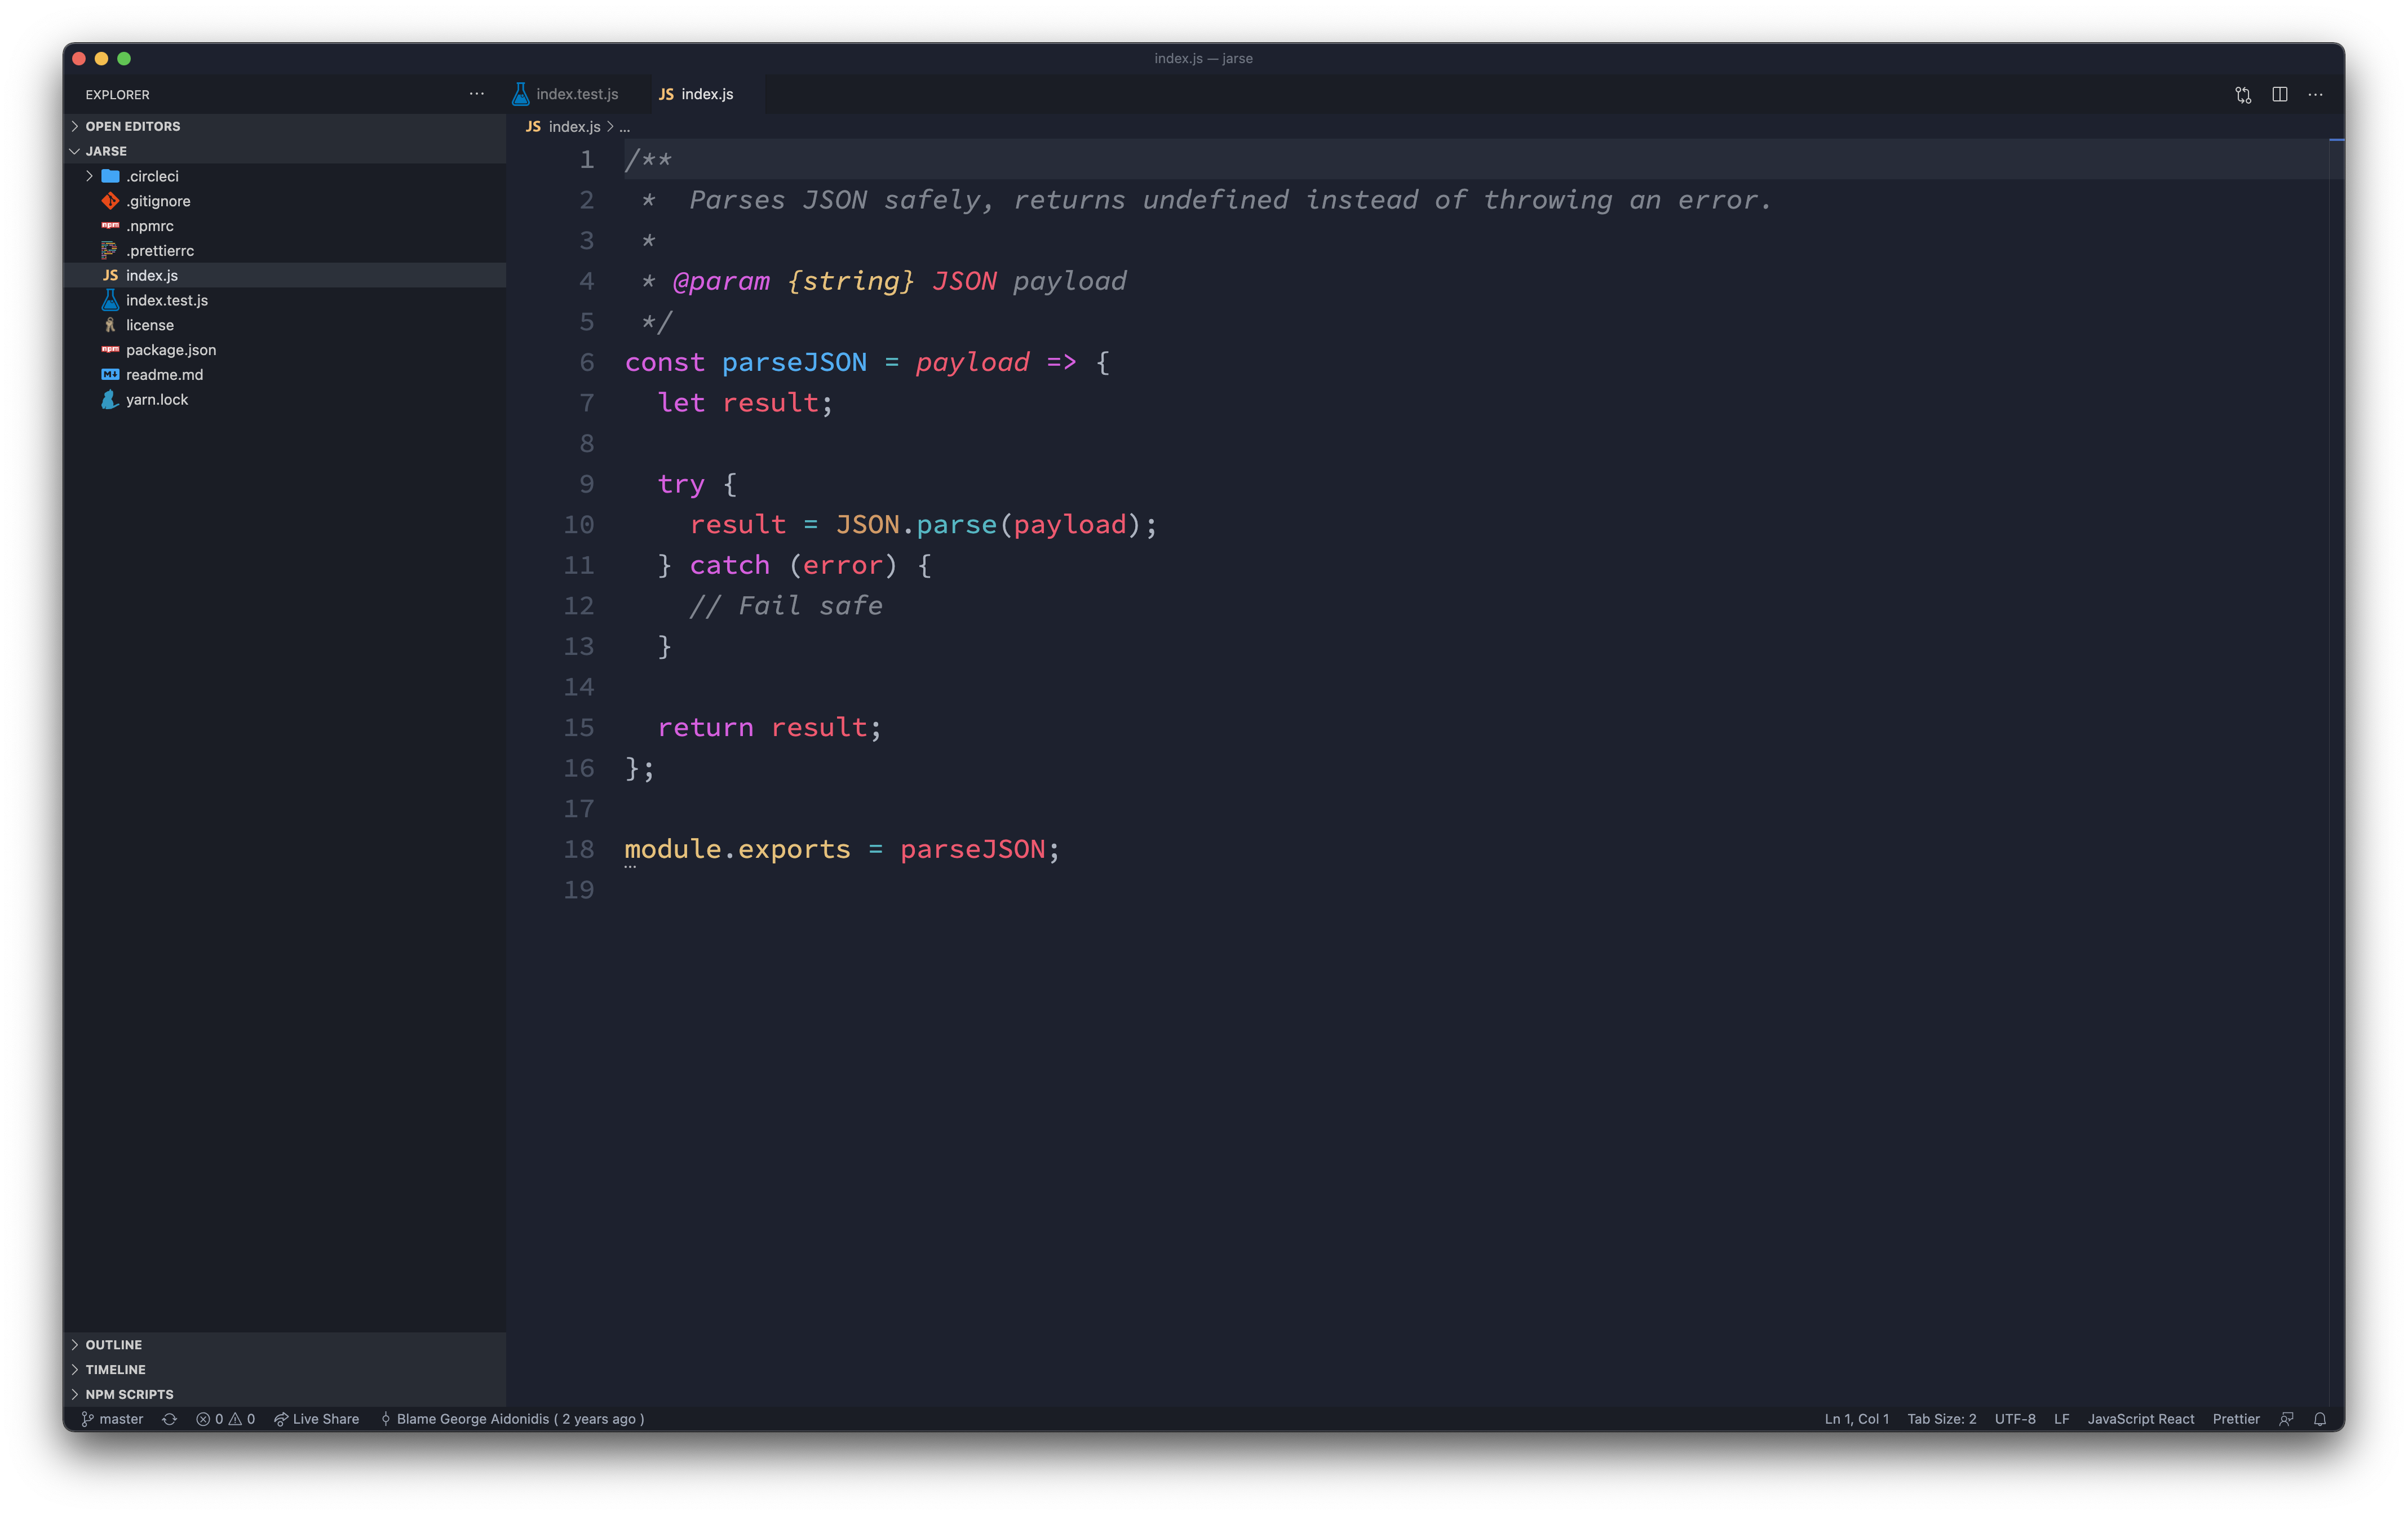Expand the NPM SCRIPTS panel
This screenshot has height=1515, width=2408.
(284, 1394)
